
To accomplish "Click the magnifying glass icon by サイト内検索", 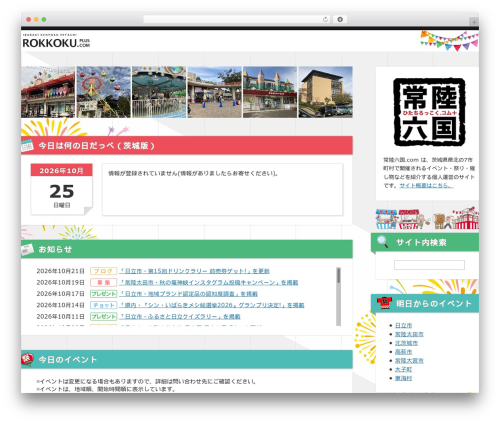I will (x=382, y=242).
